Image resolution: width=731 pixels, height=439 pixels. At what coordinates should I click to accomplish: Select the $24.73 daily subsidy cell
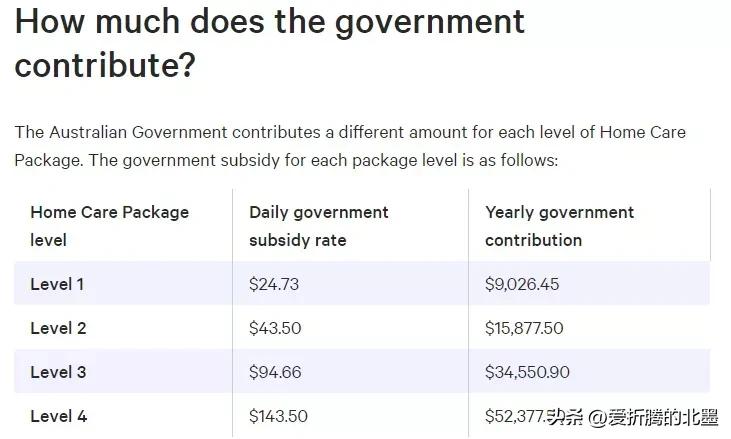[x=274, y=284]
